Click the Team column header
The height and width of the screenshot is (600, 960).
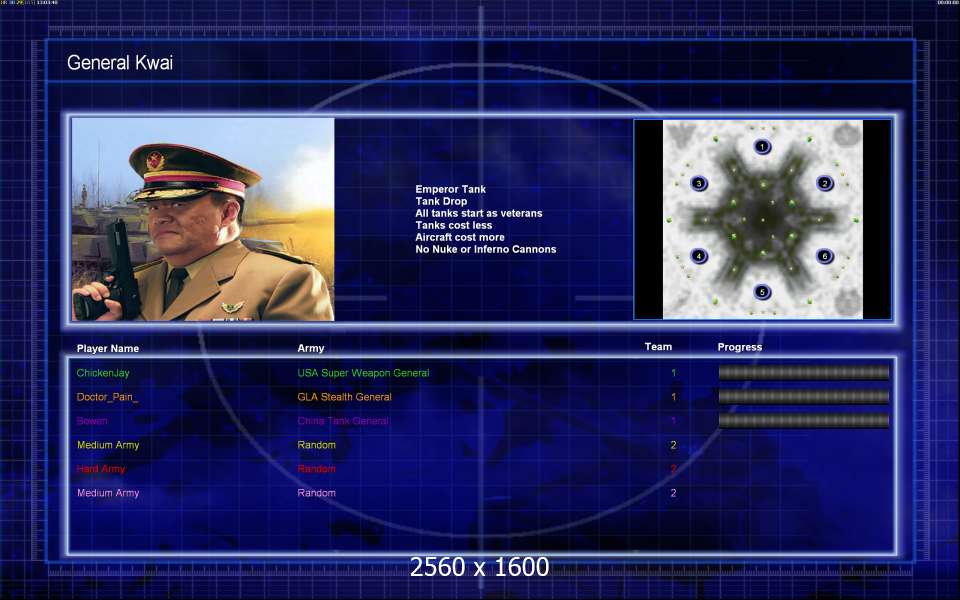pyautogui.click(x=658, y=347)
